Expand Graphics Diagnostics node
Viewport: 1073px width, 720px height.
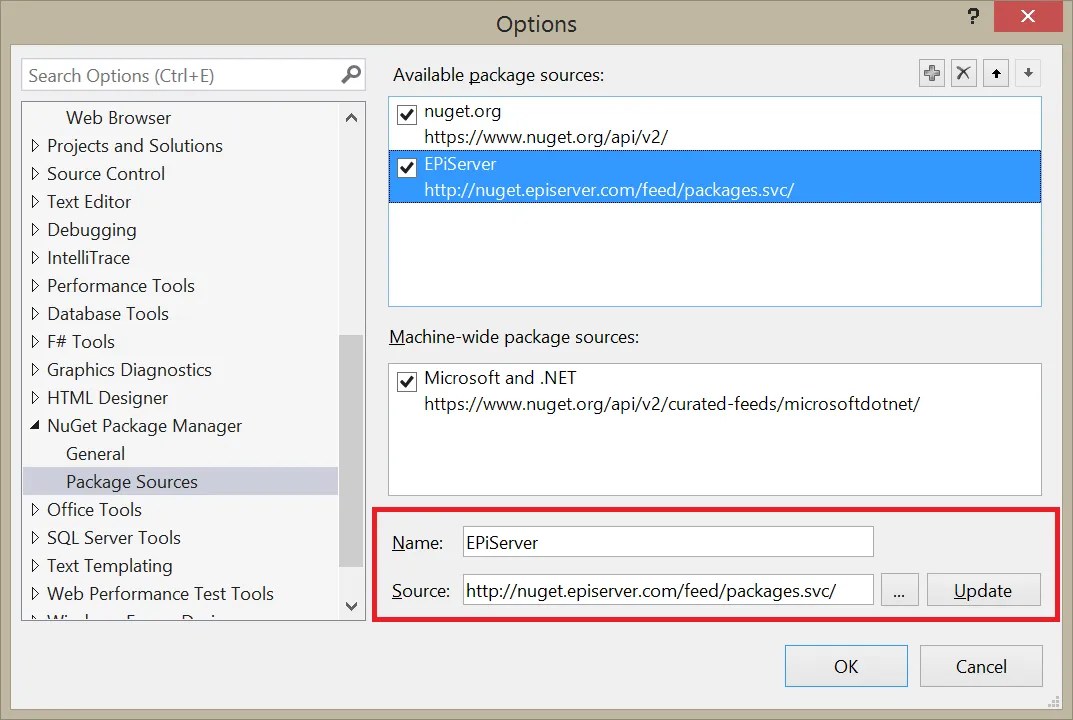[35, 370]
